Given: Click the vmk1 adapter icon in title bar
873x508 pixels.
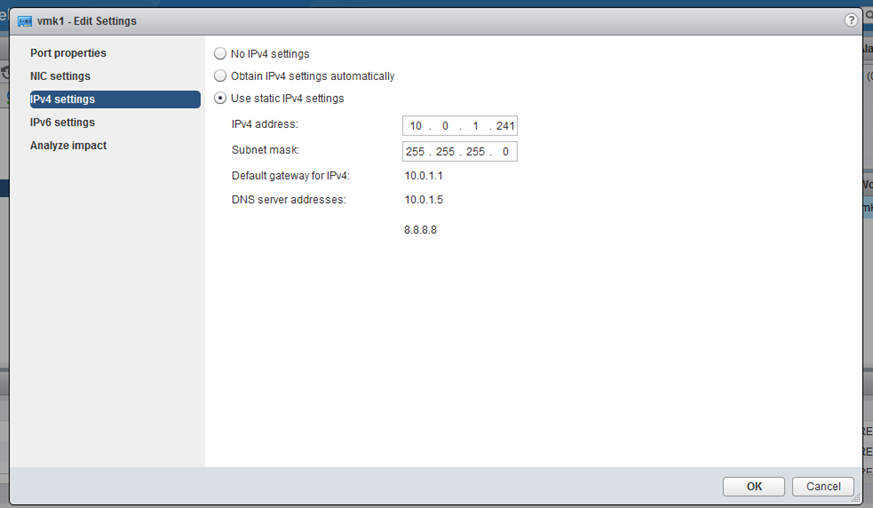Looking at the screenshot, I should pos(24,22).
